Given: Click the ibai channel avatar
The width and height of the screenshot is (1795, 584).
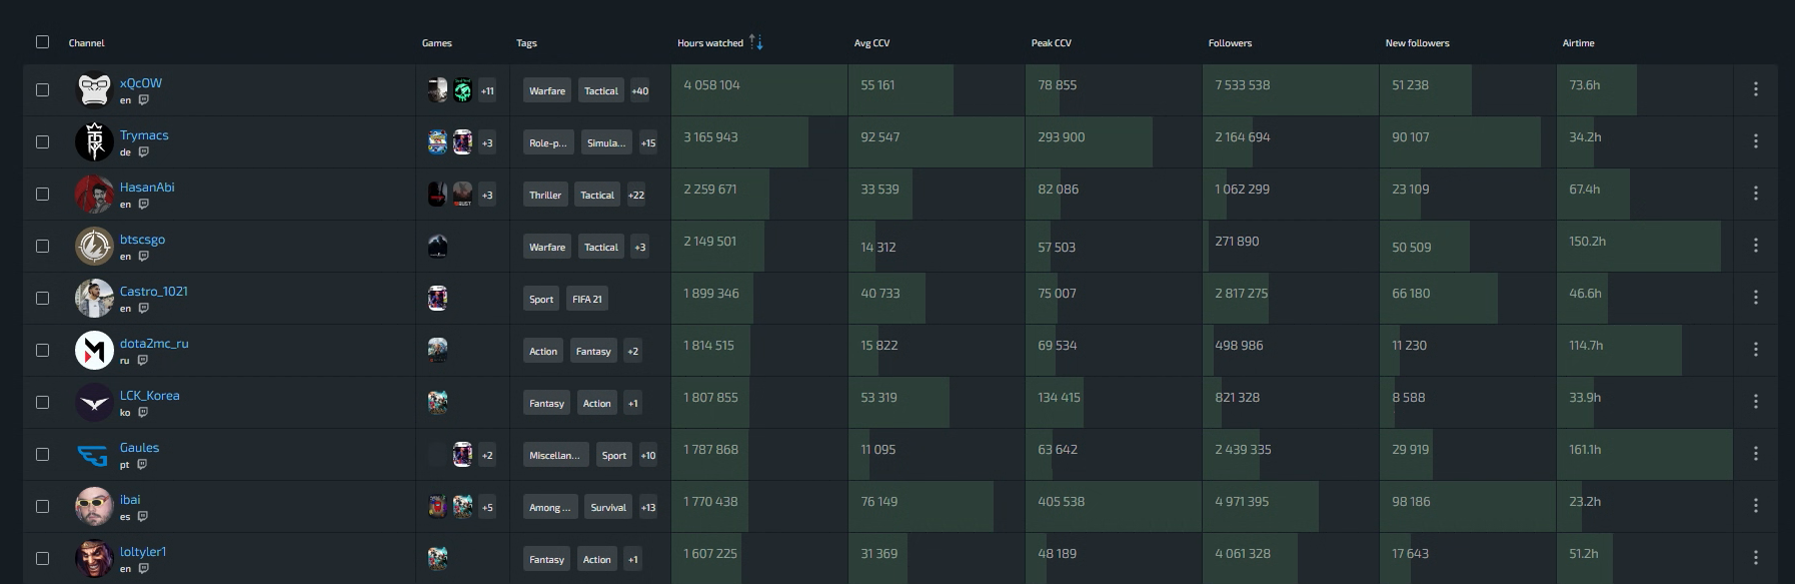Looking at the screenshot, I should tap(94, 506).
